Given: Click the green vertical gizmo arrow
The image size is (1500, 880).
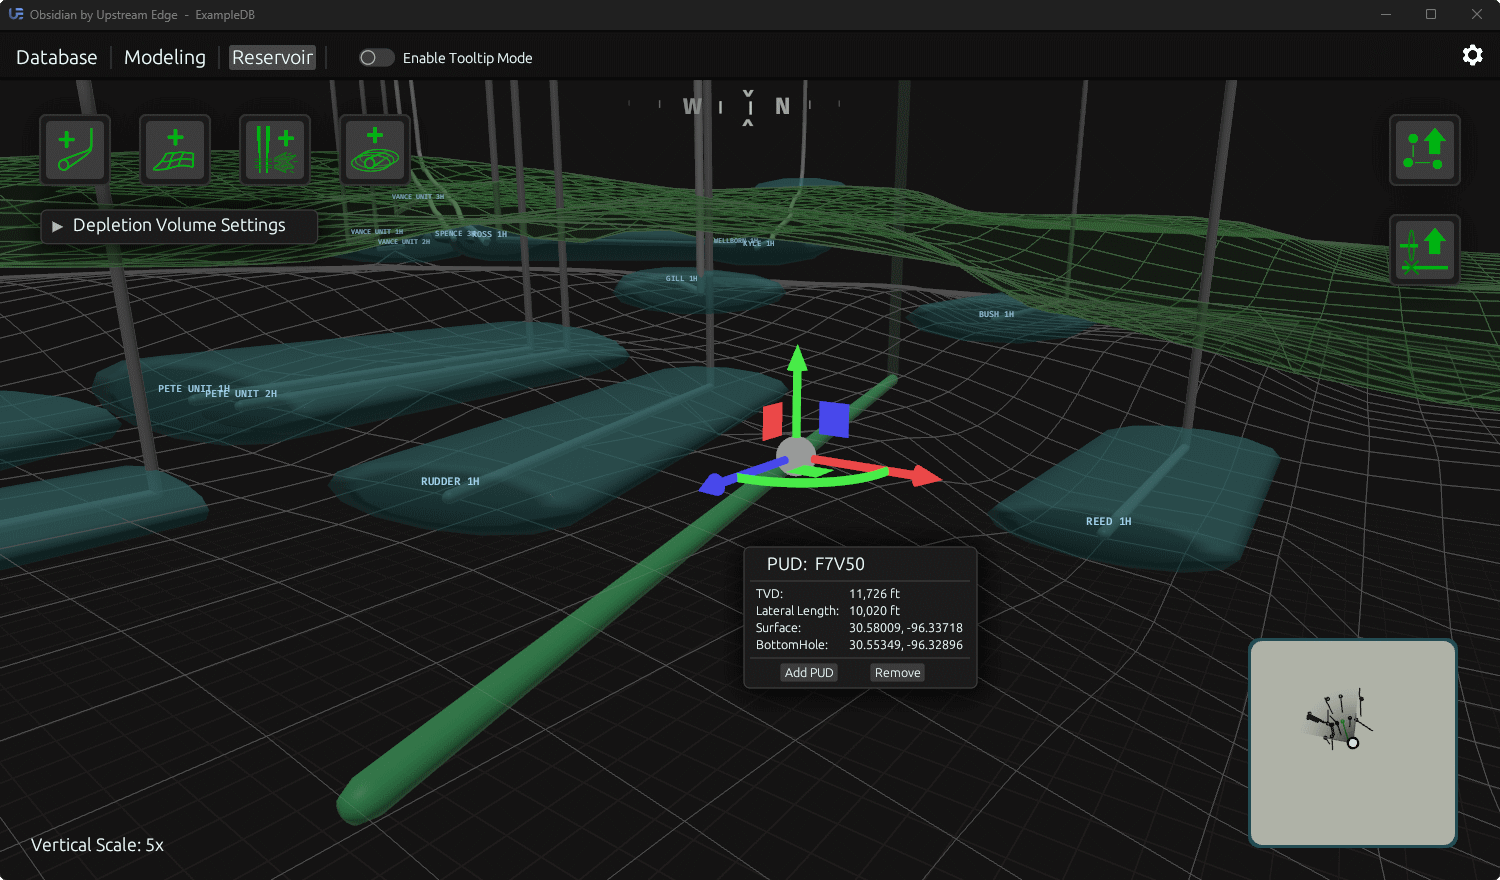Looking at the screenshot, I should pos(797,390).
